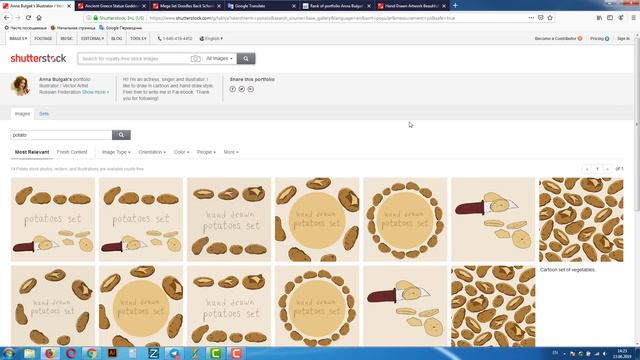Share portfolio via Facebook icon
Viewport: 640px width, 360px height.
[x=232, y=89]
